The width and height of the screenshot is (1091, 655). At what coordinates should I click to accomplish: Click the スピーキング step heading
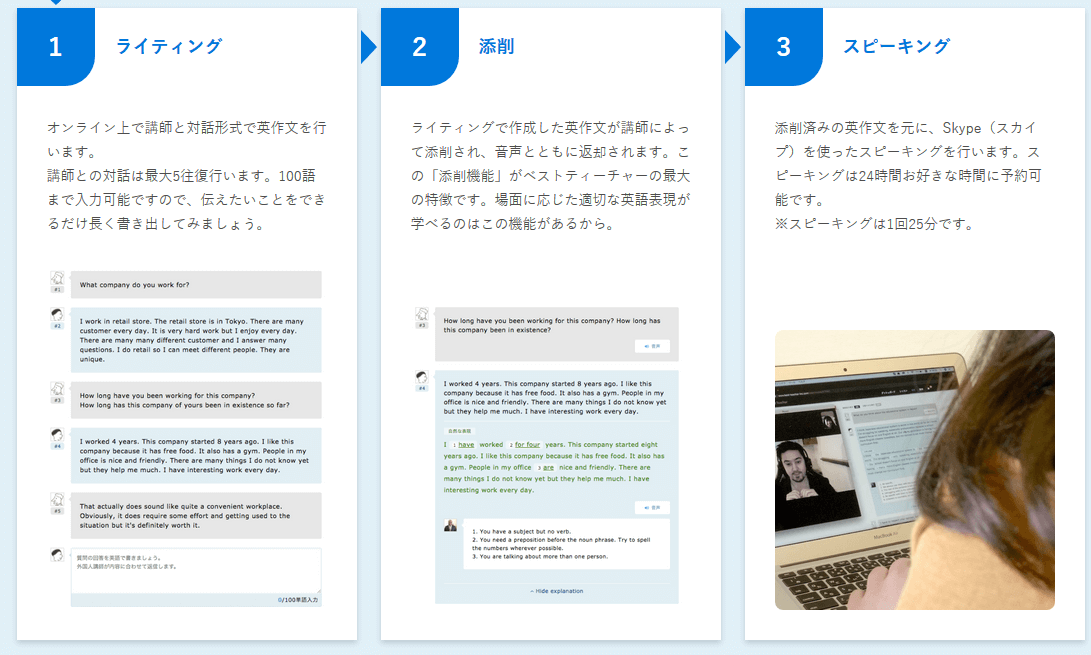(897, 47)
